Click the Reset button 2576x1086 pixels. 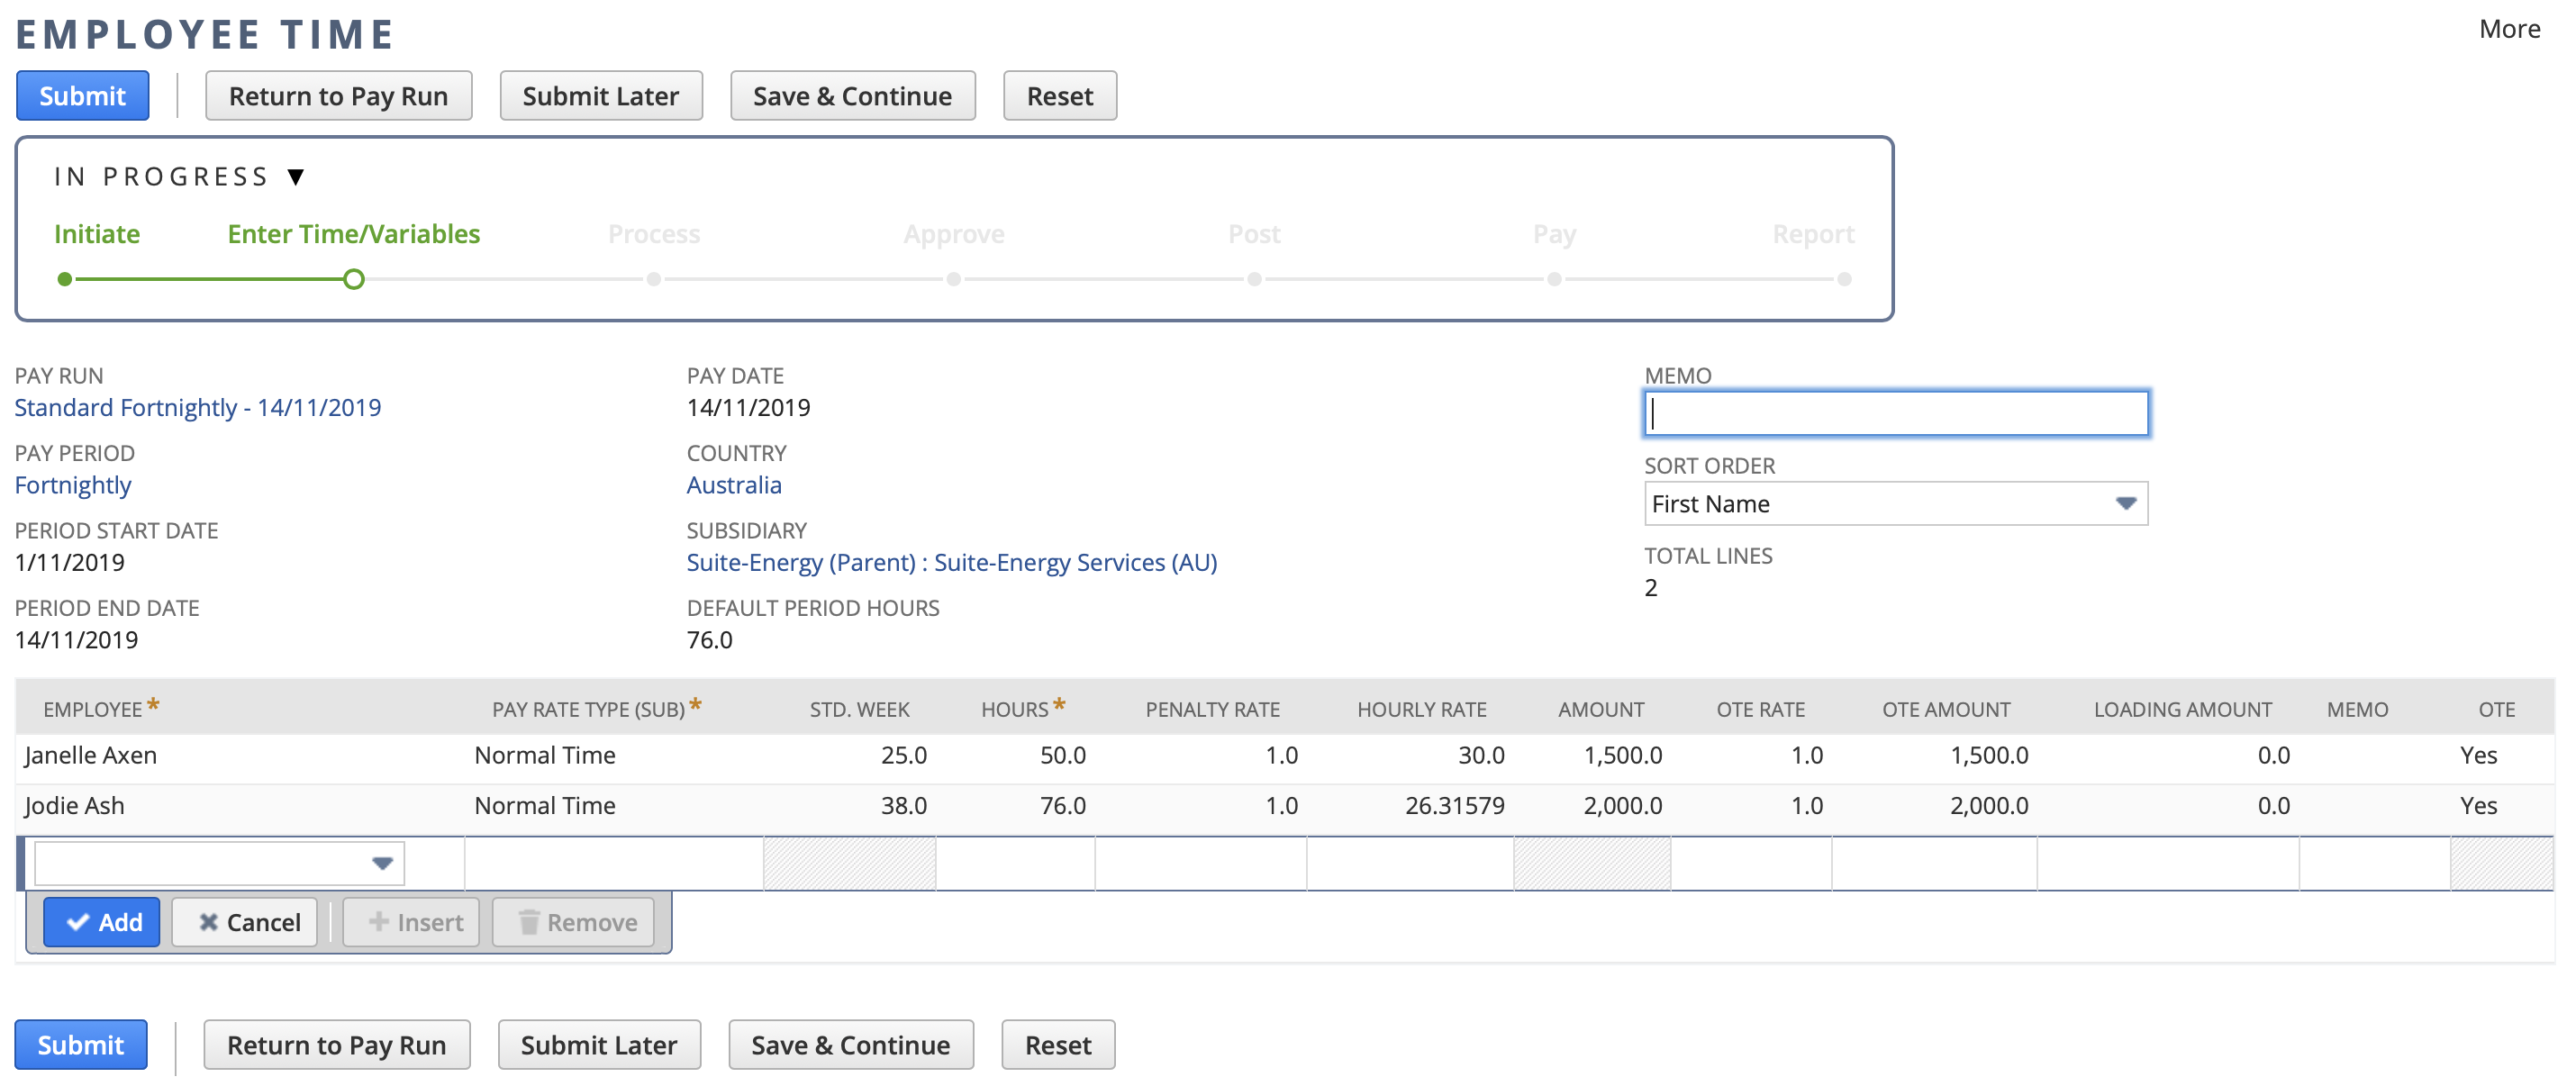click(1059, 95)
